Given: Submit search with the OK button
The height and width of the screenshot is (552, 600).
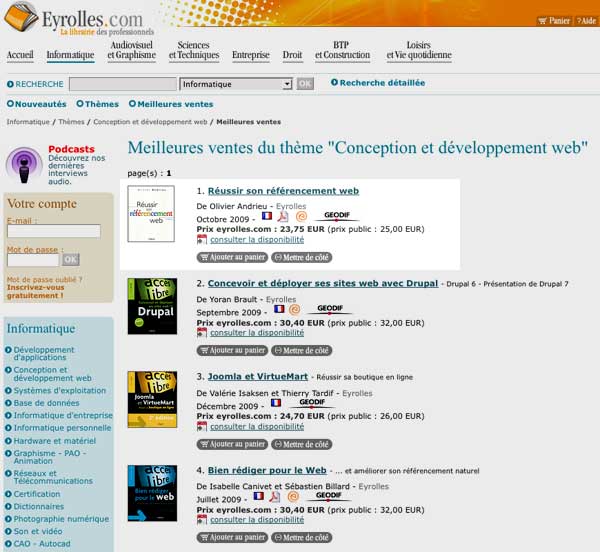Looking at the screenshot, I should pyautogui.click(x=305, y=84).
